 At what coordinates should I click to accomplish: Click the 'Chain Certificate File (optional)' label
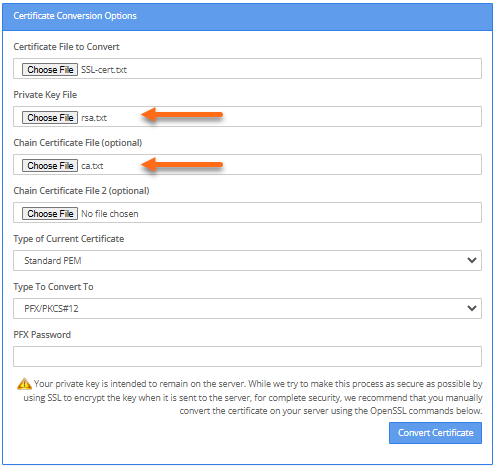[x=78, y=143]
